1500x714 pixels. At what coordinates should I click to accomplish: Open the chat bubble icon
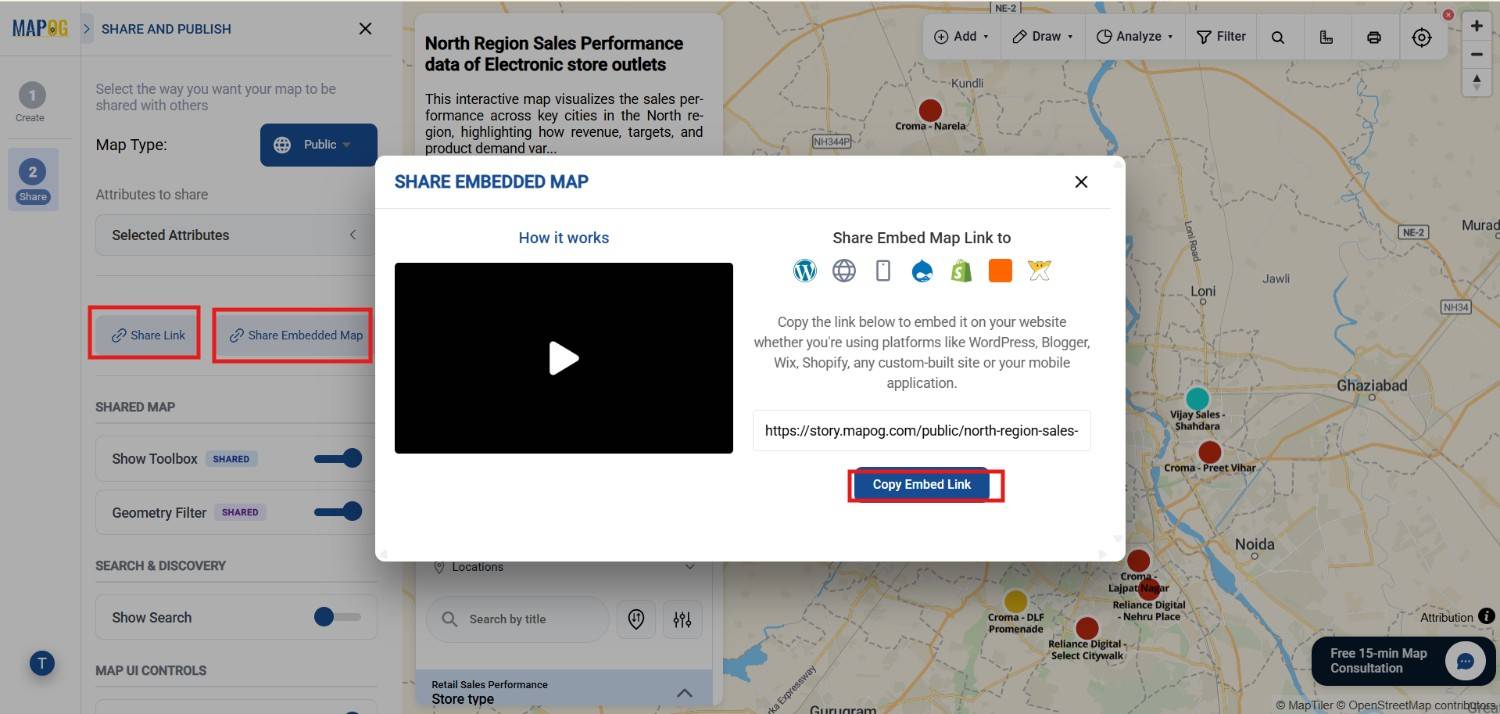pos(1466,661)
